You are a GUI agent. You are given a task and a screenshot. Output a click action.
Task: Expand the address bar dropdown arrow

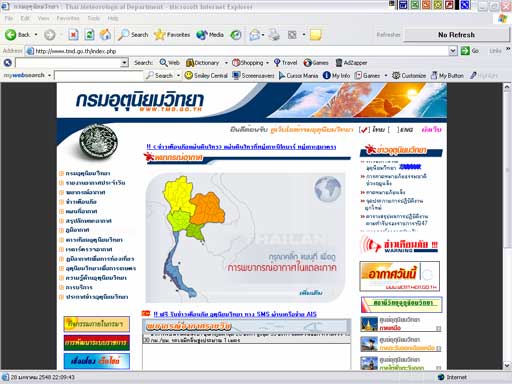click(453, 51)
